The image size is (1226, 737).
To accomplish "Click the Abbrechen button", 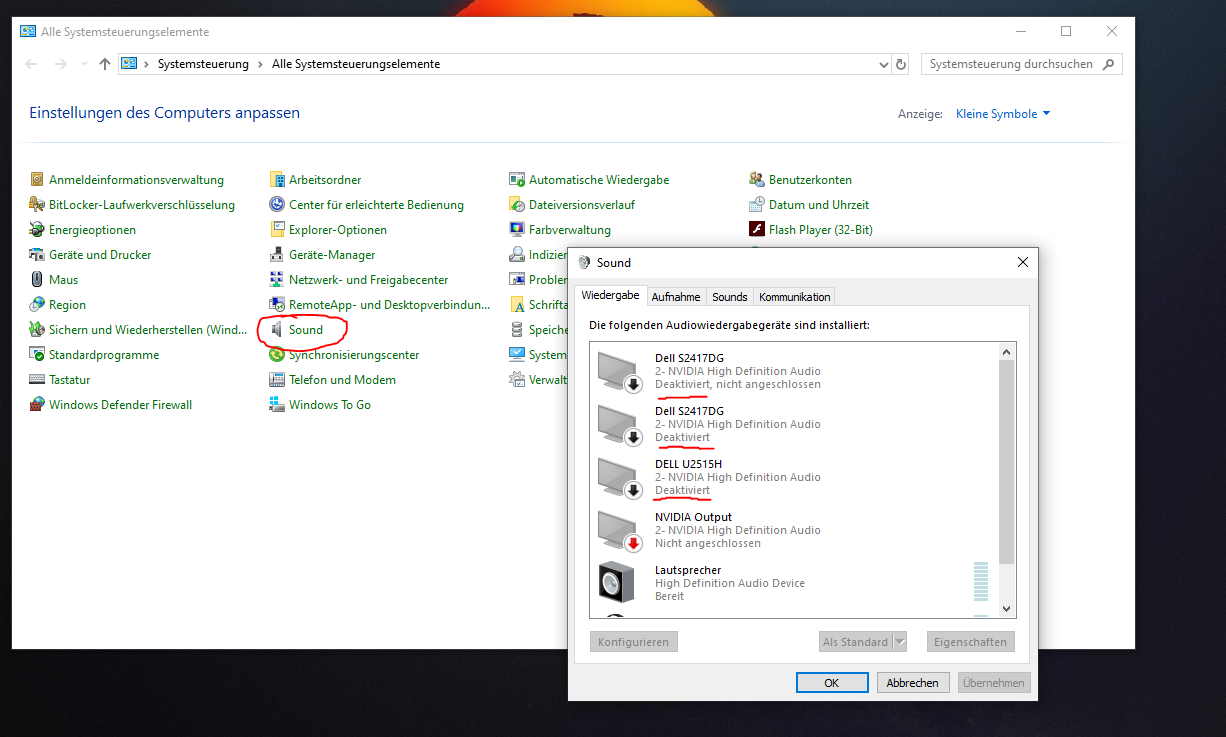I will coord(913,683).
